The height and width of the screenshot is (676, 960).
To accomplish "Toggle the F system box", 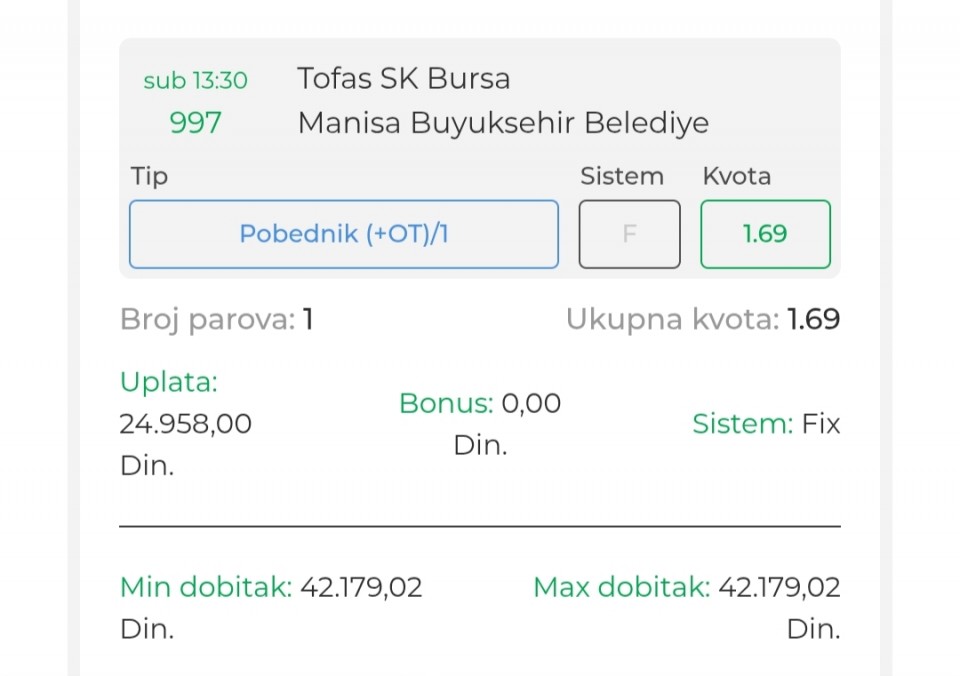I will pyautogui.click(x=629, y=234).
